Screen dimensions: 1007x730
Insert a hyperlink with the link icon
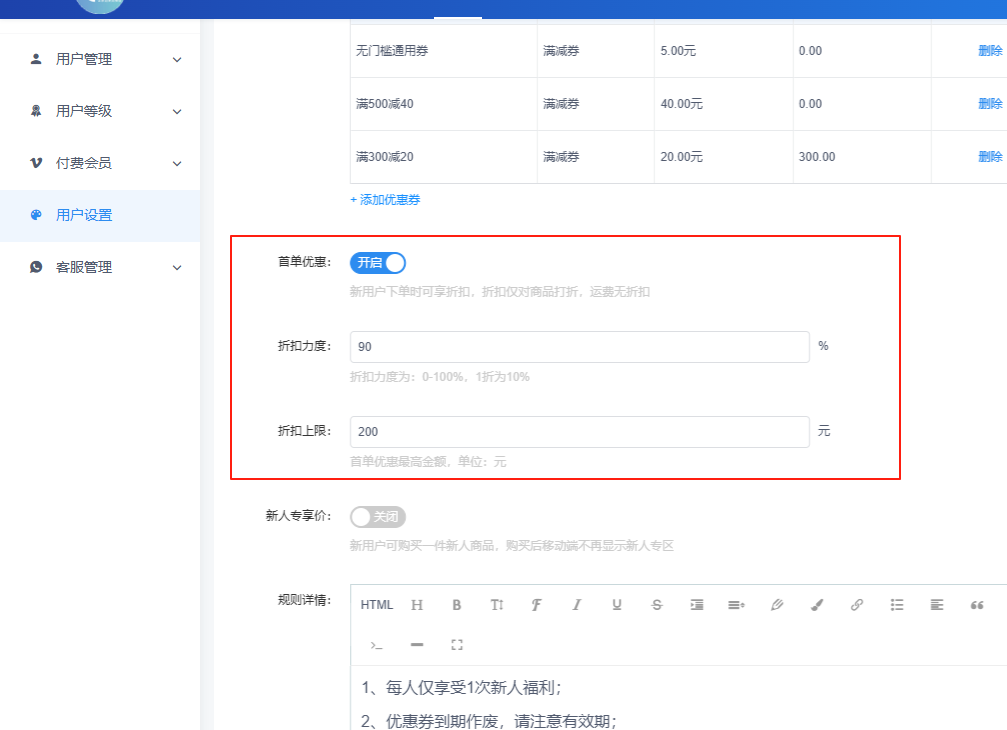point(857,605)
